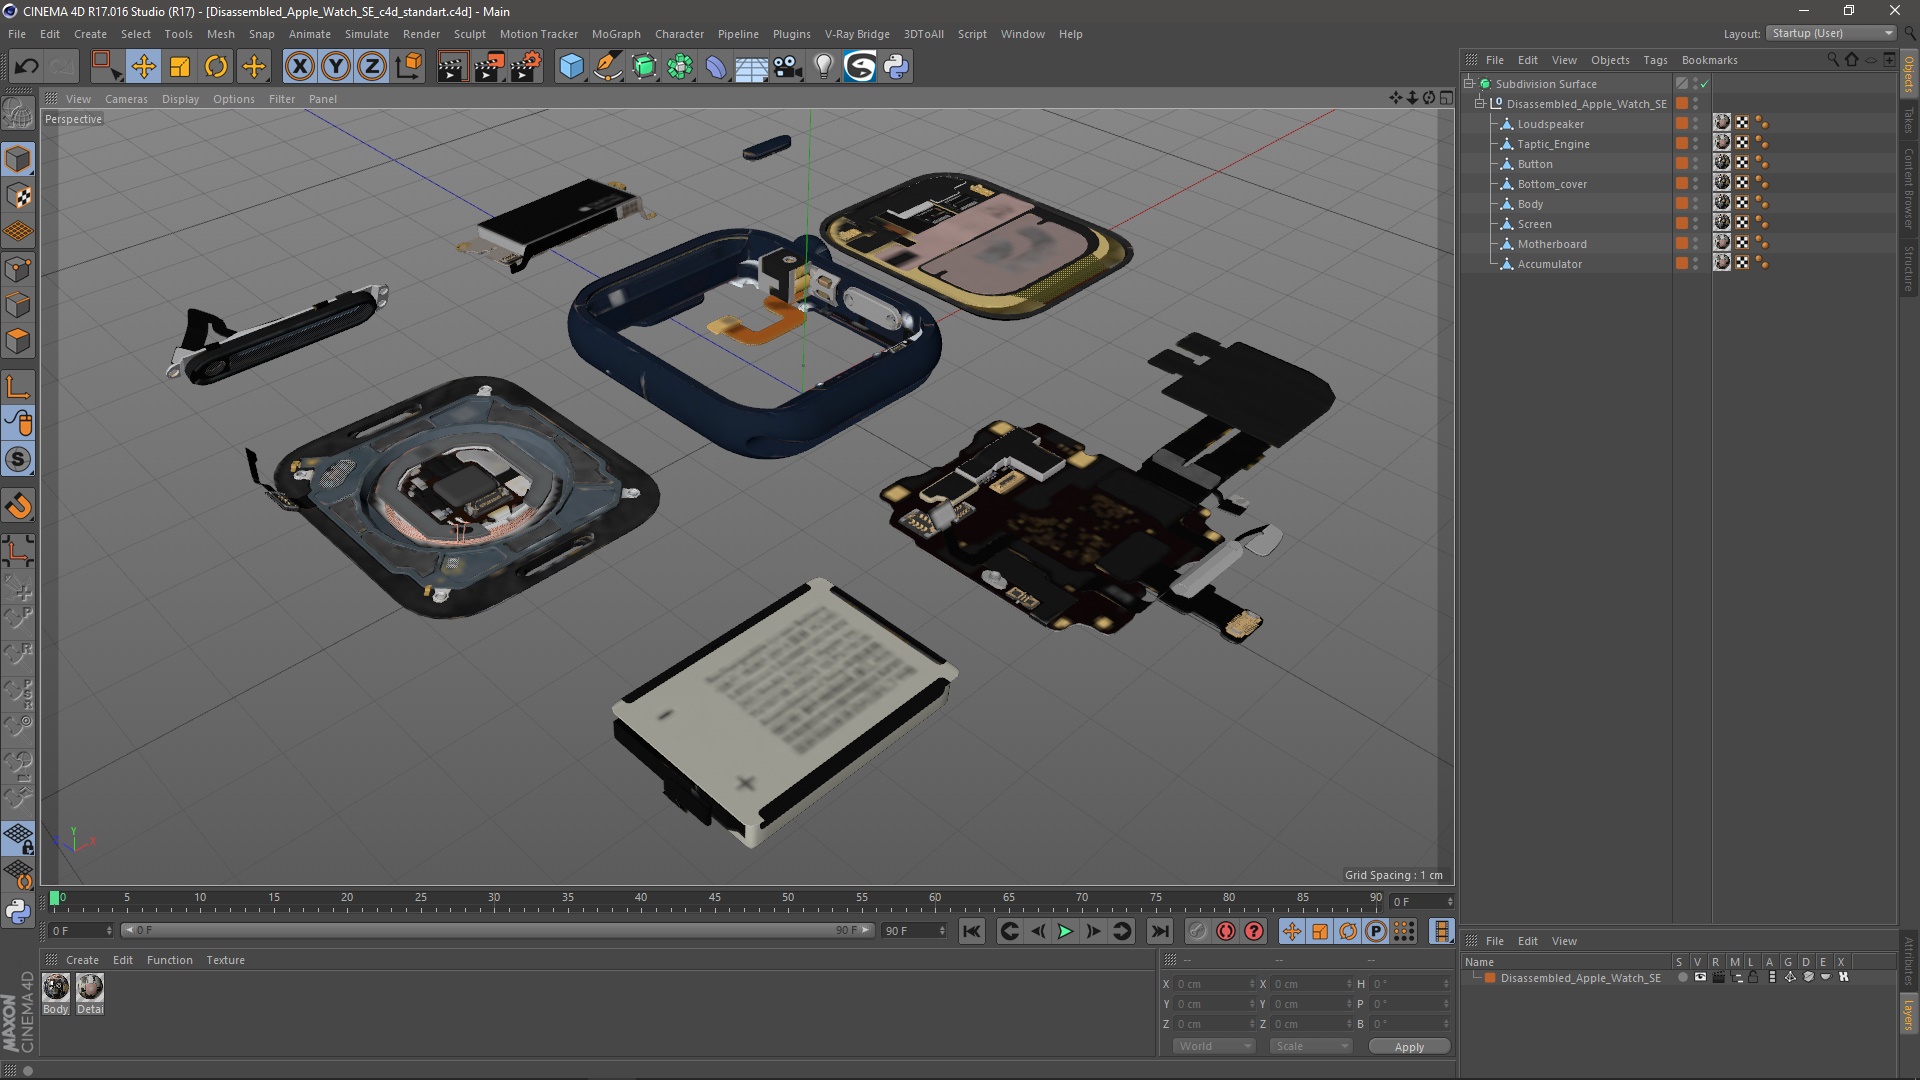The image size is (1920, 1080).
Task: Open material manager Texture menu
Action: tap(225, 960)
